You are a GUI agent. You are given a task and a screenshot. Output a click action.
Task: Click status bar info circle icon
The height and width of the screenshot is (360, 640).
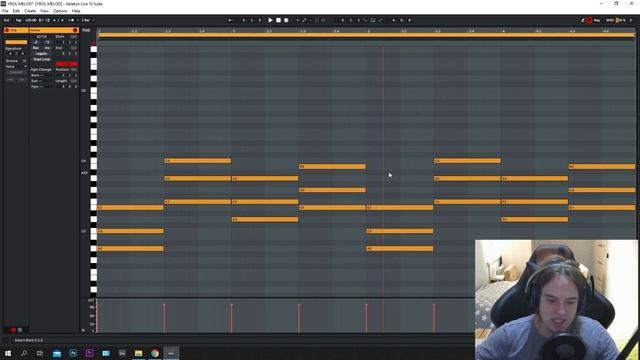[6, 340]
